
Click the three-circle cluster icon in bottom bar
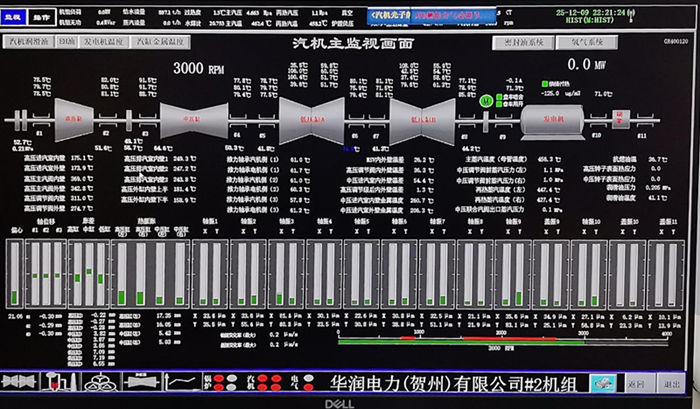pos(99,382)
